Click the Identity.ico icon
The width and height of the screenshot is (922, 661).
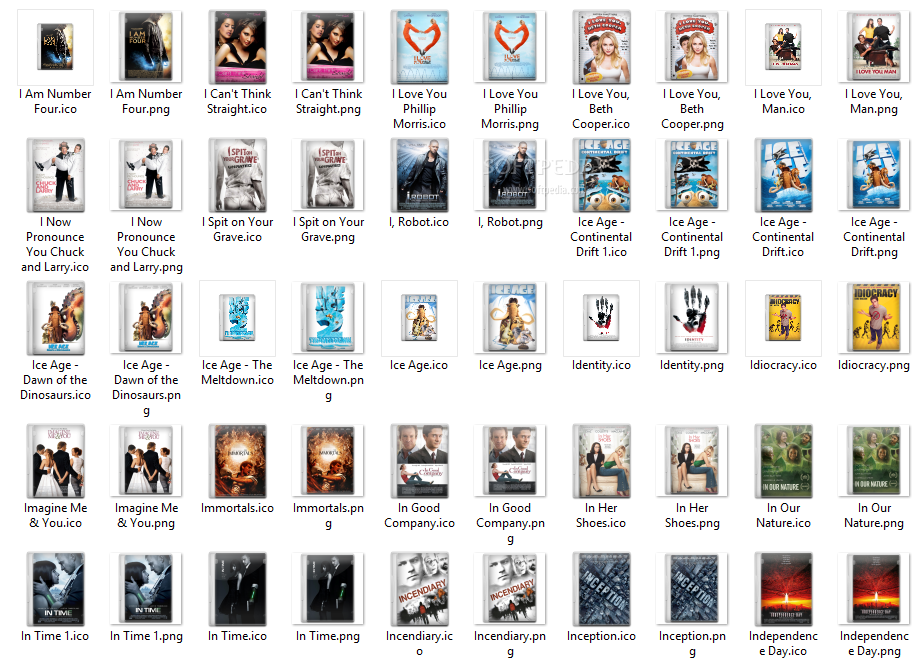(602, 318)
